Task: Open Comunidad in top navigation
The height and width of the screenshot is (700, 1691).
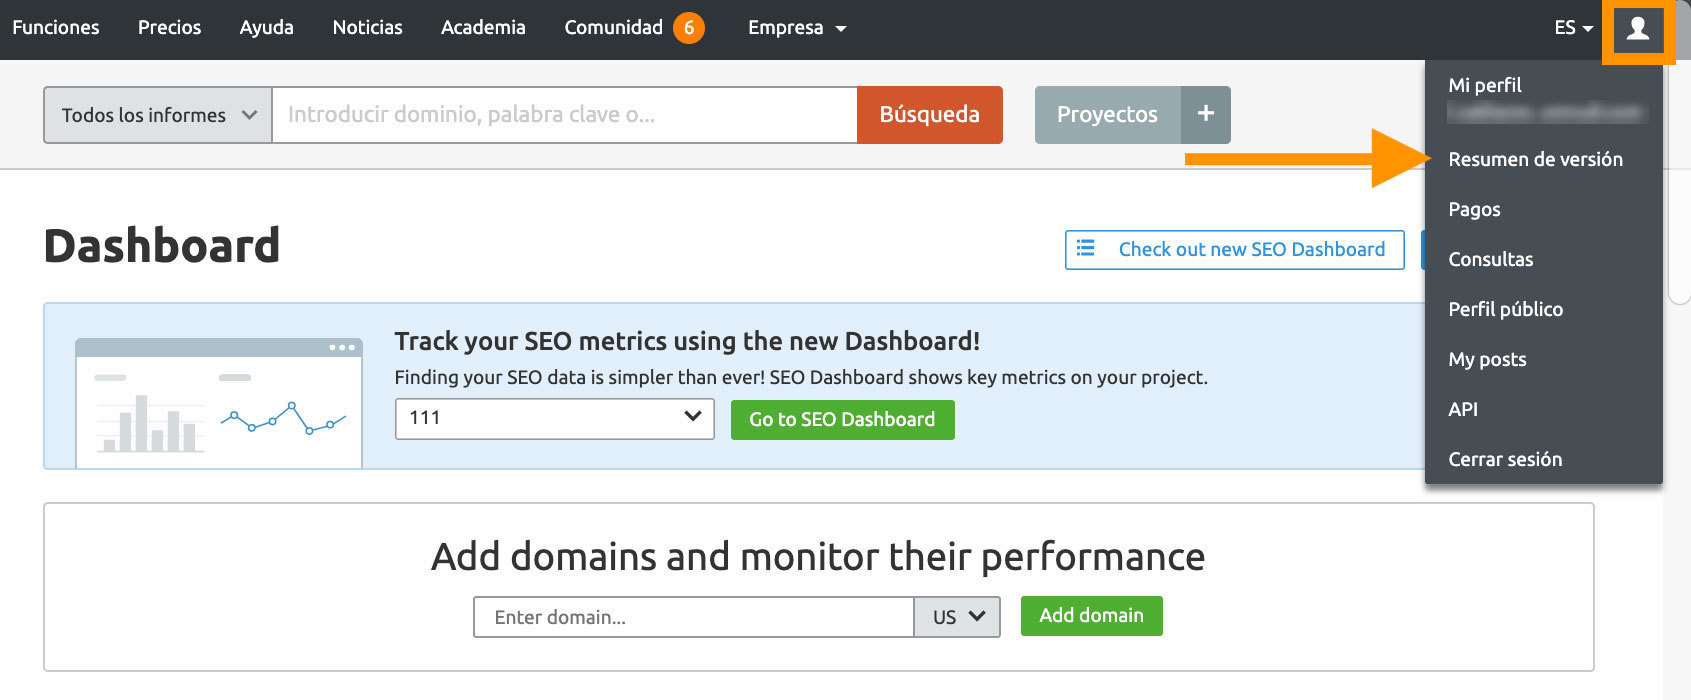Action: tap(613, 28)
